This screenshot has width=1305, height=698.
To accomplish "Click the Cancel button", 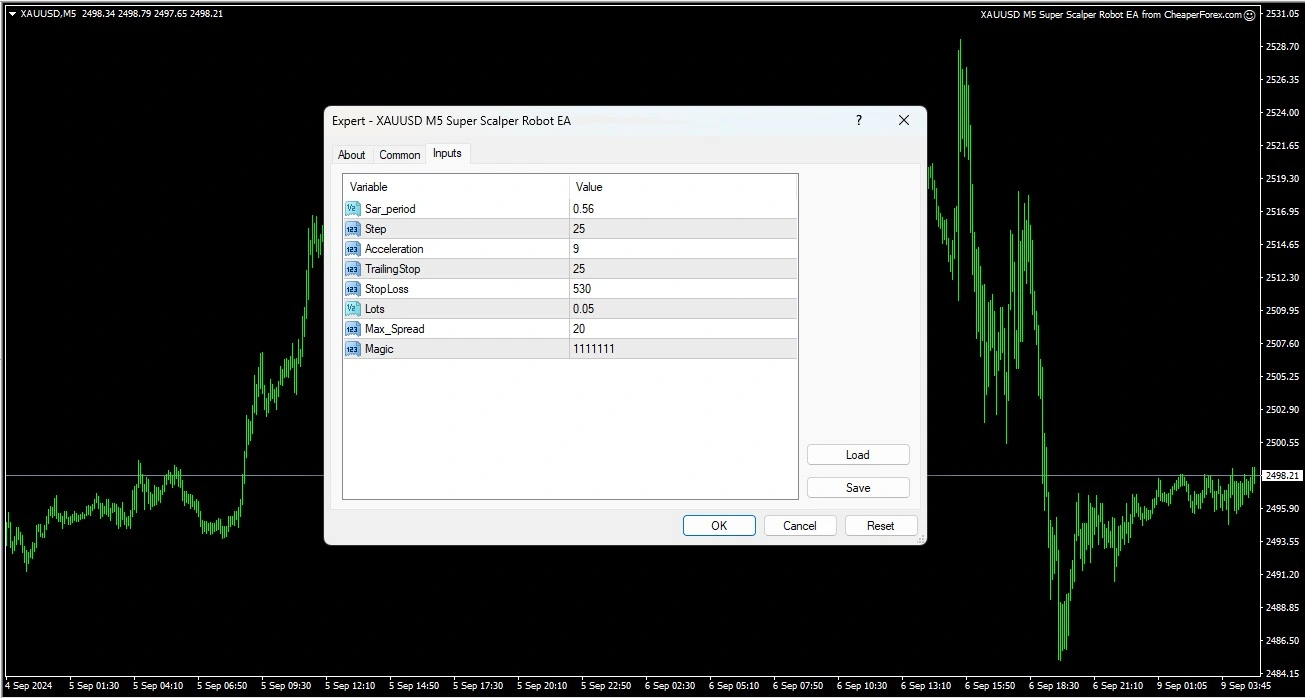I will [x=800, y=526].
